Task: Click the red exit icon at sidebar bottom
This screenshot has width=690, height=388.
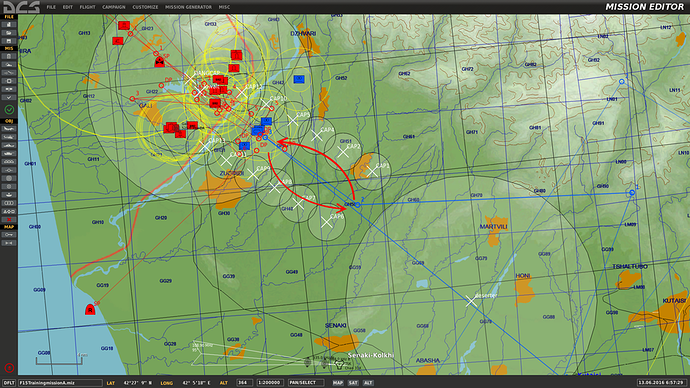Action: tap(9, 368)
